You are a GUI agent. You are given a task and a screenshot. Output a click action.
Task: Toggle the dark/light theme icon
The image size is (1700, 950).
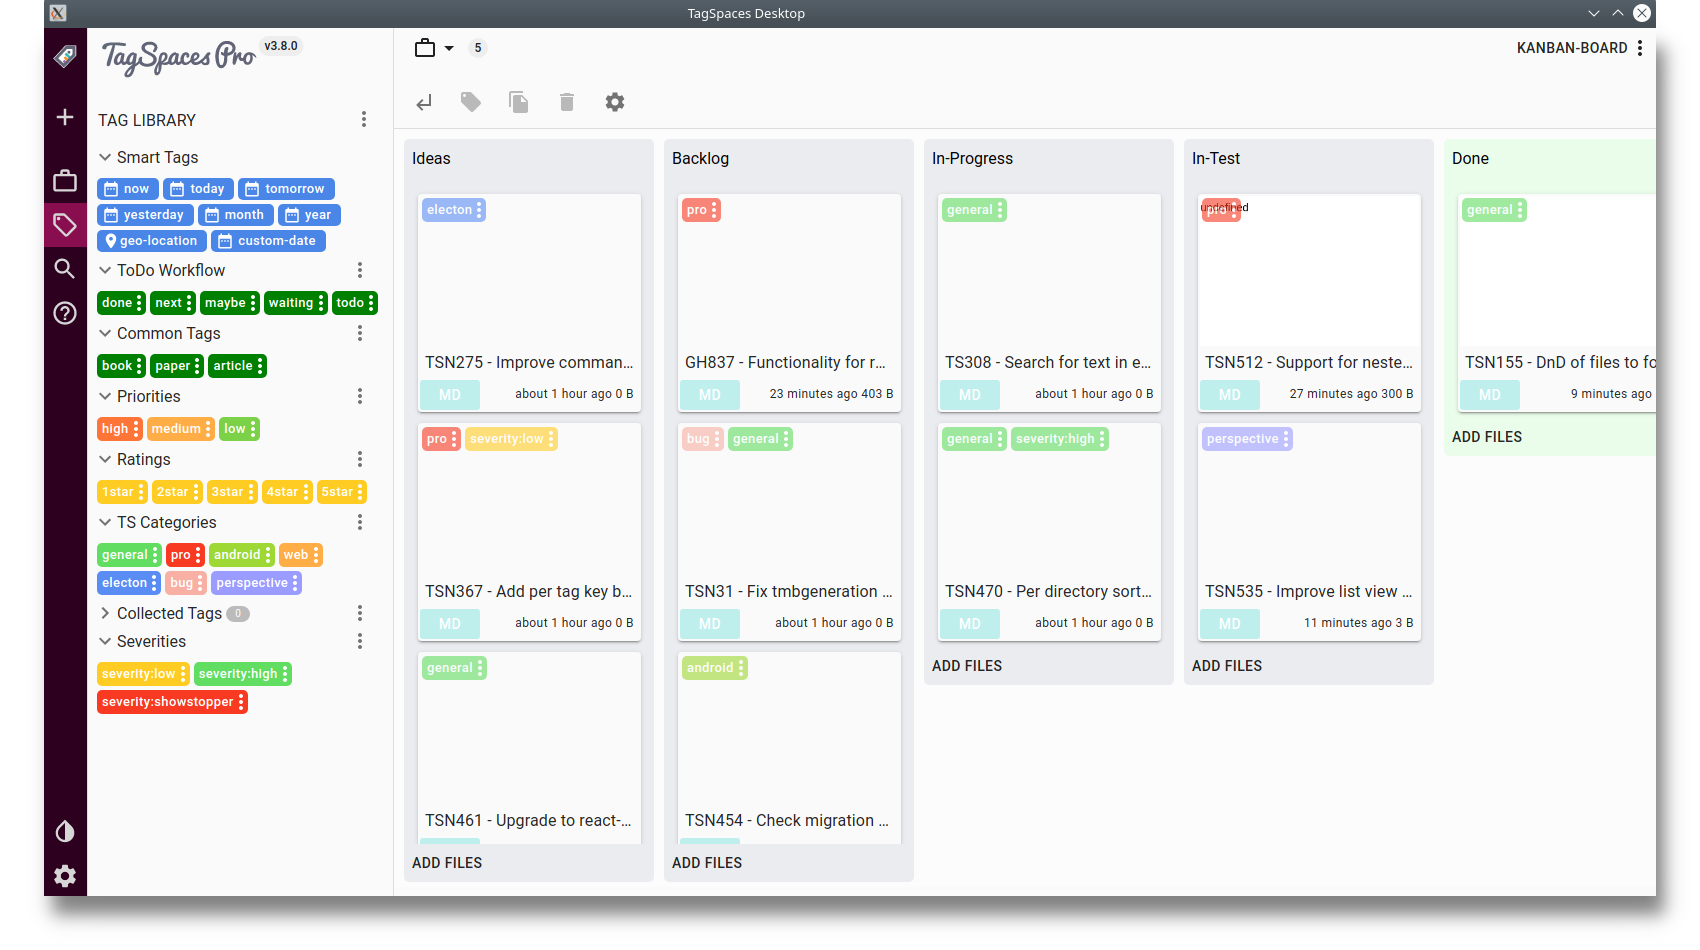tap(65, 831)
